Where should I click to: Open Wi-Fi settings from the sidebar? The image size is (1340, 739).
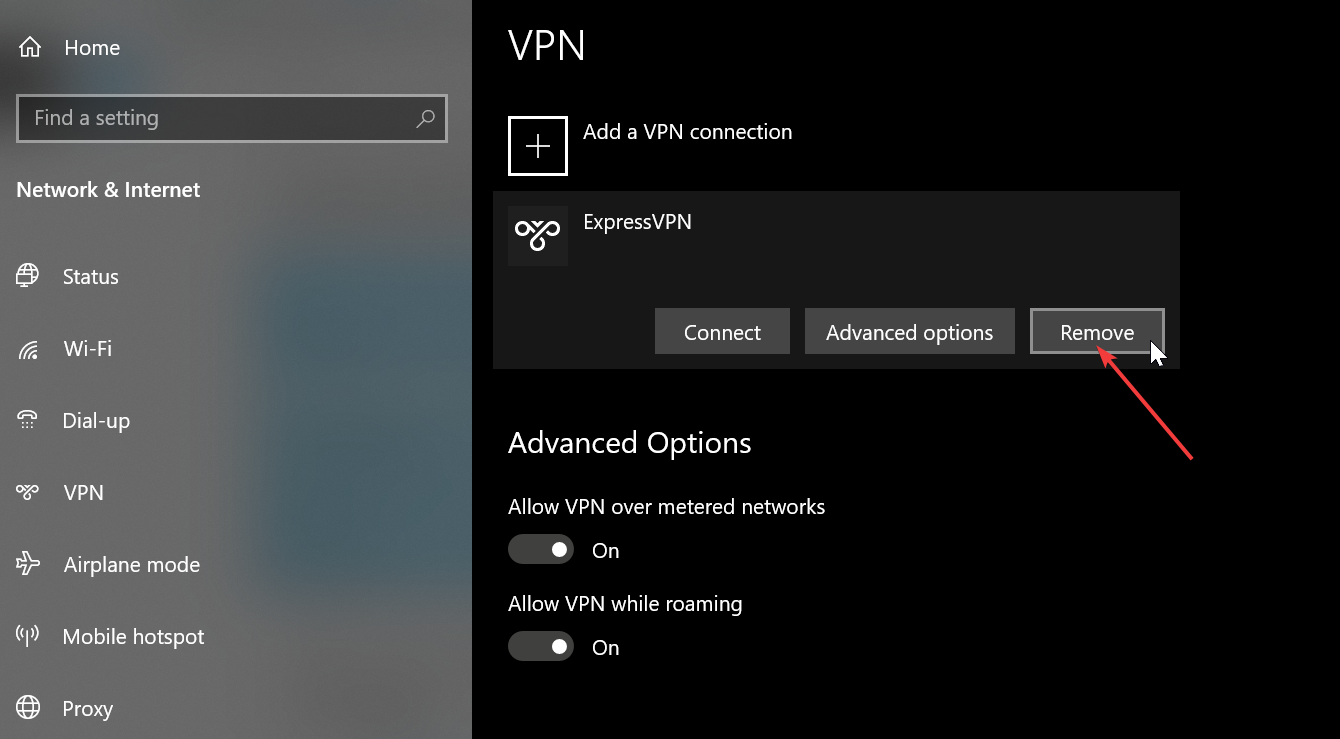point(27,348)
